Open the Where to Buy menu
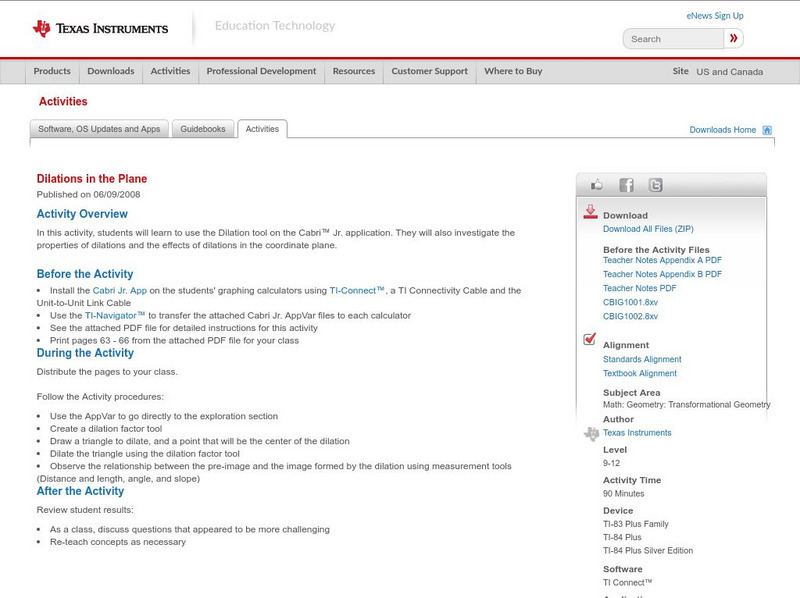Viewport: 800px width, 598px height. (513, 71)
